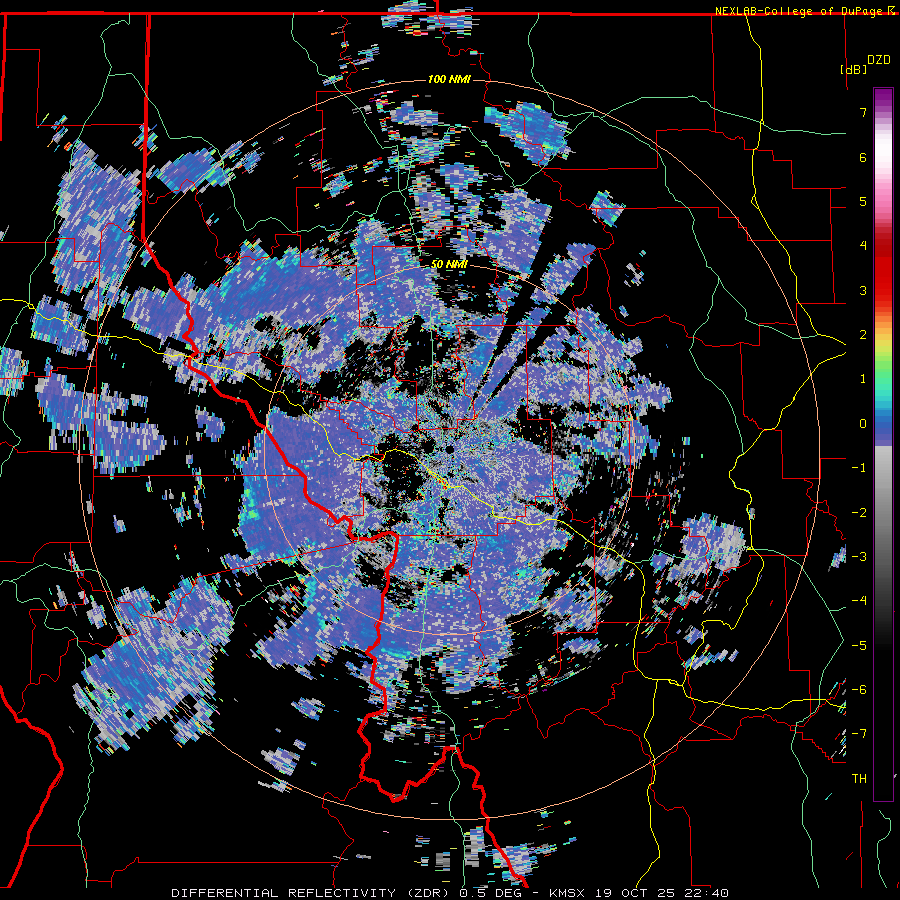The width and height of the screenshot is (900, 900).
Task: Click the scale value 5
Action: tap(863, 201)
